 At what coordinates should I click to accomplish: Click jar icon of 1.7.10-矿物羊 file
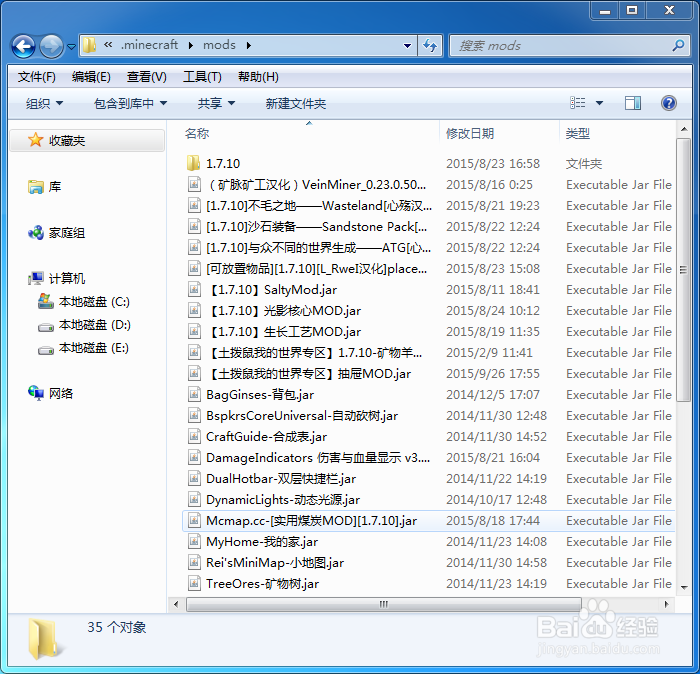click(x=194, y=352)
